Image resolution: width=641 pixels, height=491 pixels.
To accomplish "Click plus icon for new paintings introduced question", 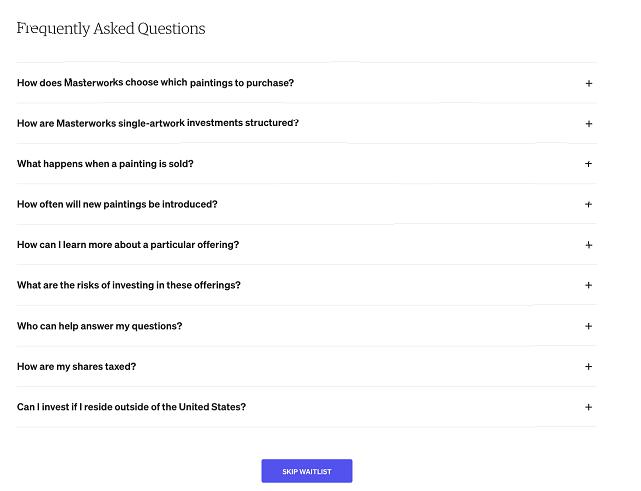I will pyautogui.click(x=589, y=204).
